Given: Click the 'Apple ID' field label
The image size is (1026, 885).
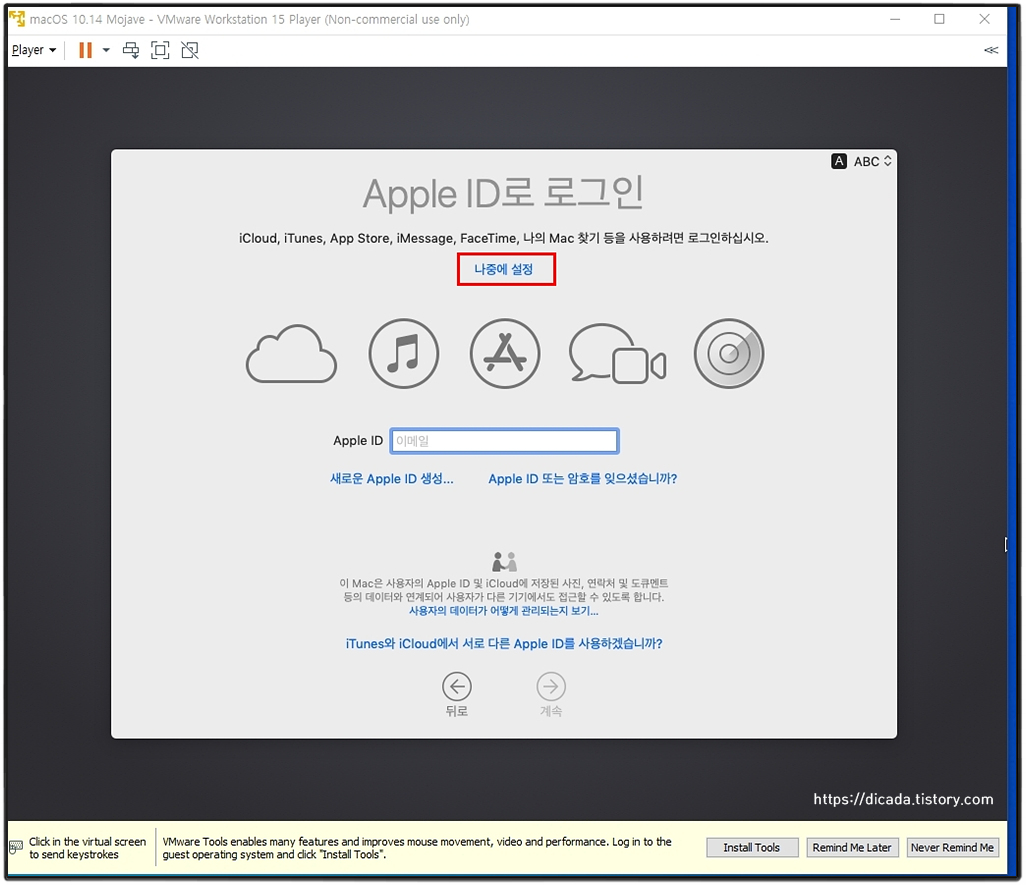Looking at the screenshot, I should (x=358, y=441).
